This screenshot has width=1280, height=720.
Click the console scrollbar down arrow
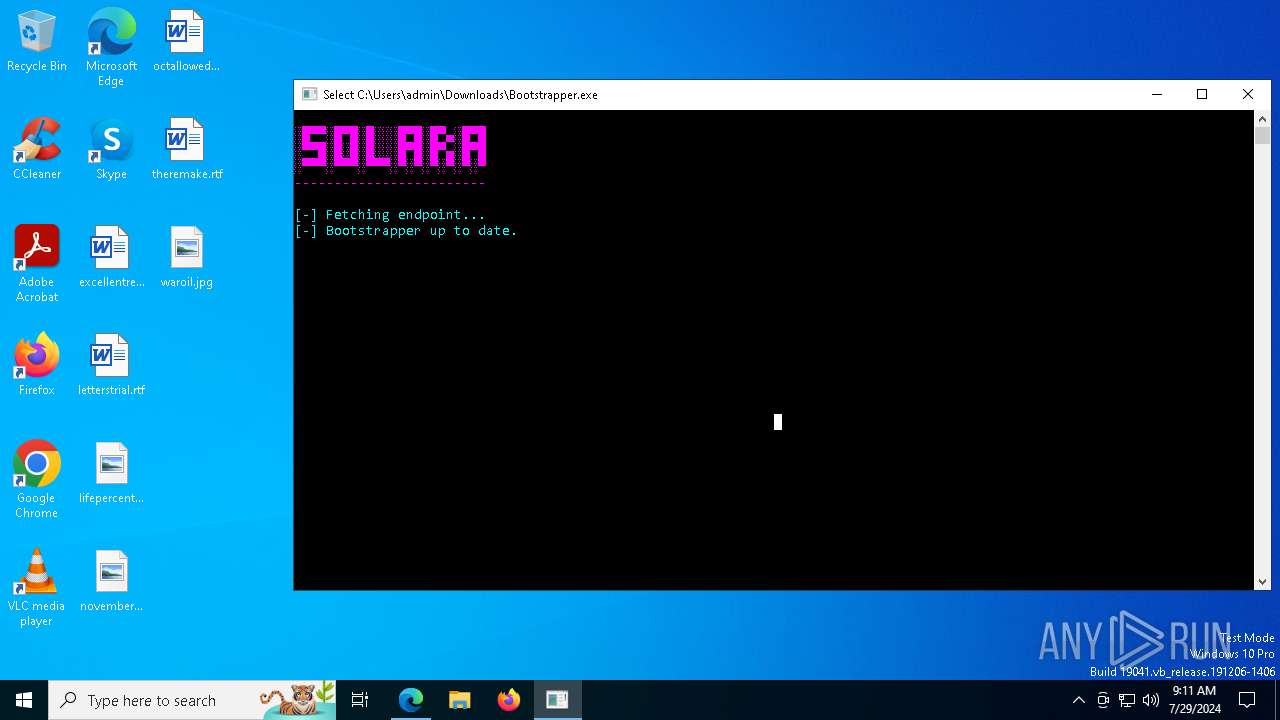point(1262,582)
